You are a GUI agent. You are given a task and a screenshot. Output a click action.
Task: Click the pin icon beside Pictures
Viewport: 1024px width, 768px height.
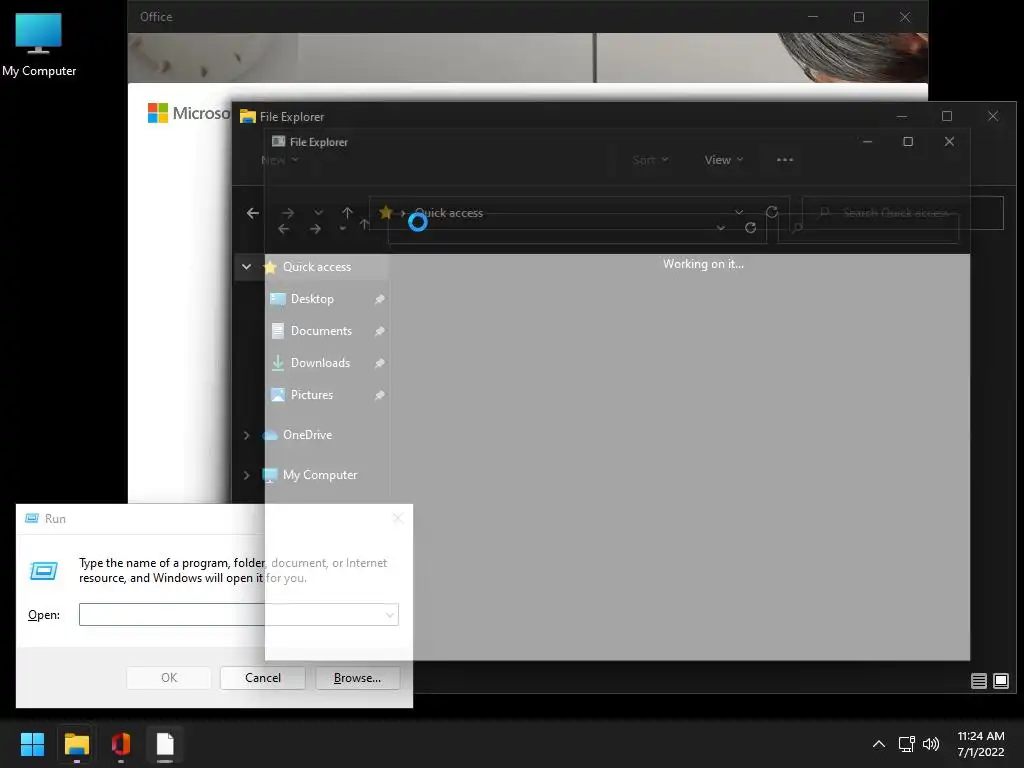pos(379,395)
